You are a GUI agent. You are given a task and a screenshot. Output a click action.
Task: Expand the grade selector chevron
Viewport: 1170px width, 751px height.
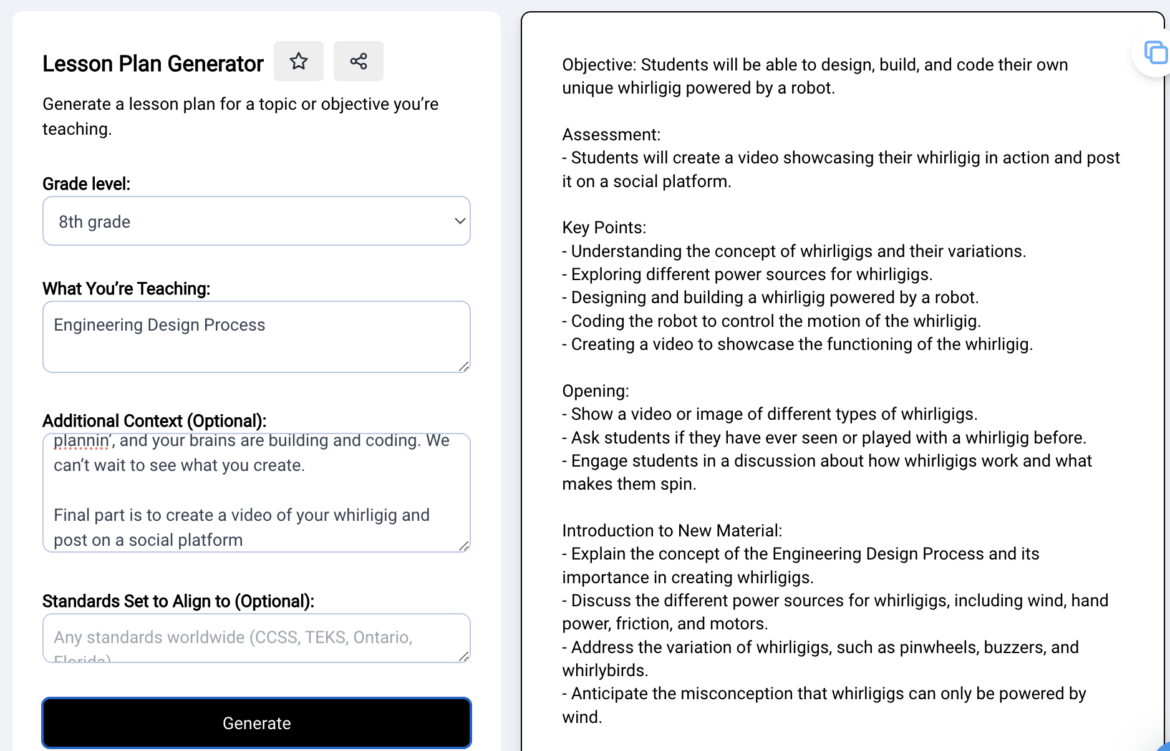459,221
